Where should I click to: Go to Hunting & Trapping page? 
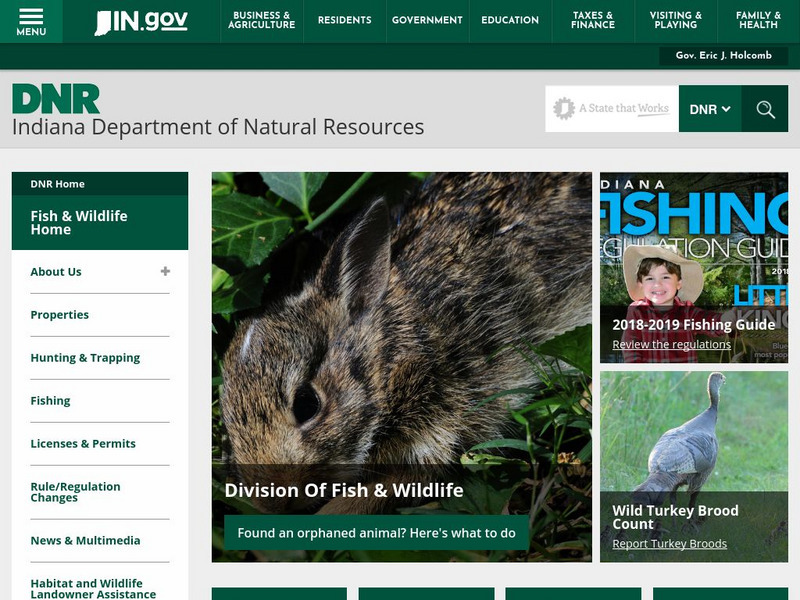[x=85, y=358]
